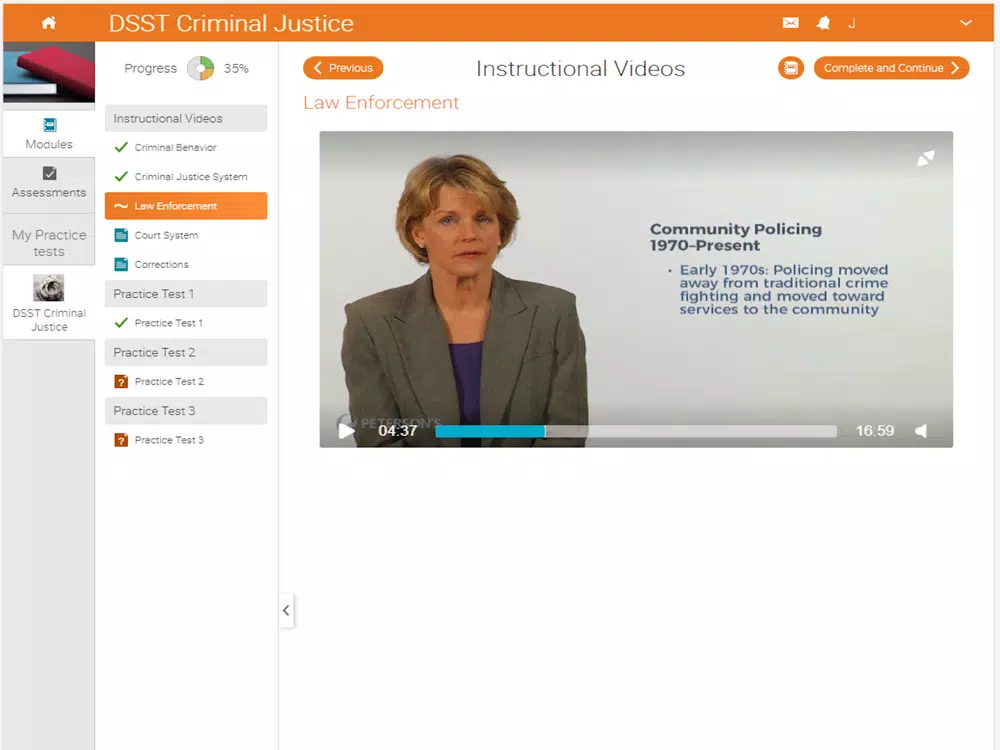Go to the home page icon
1000x750 pixels.
pyautogui.click(x=48, y=23)
